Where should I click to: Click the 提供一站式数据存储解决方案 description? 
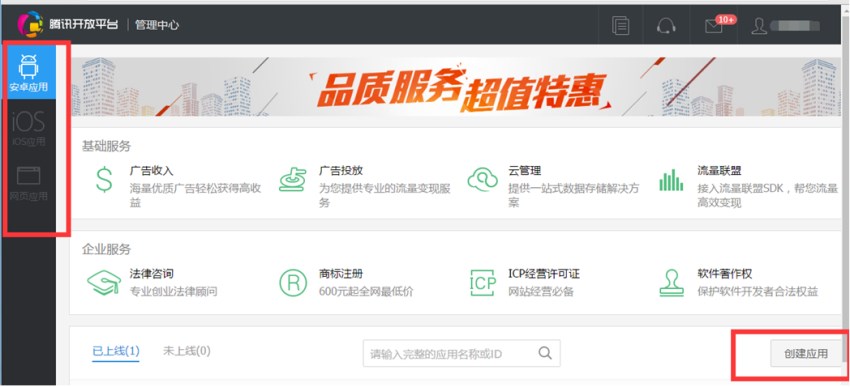click(x=573, y=195)
